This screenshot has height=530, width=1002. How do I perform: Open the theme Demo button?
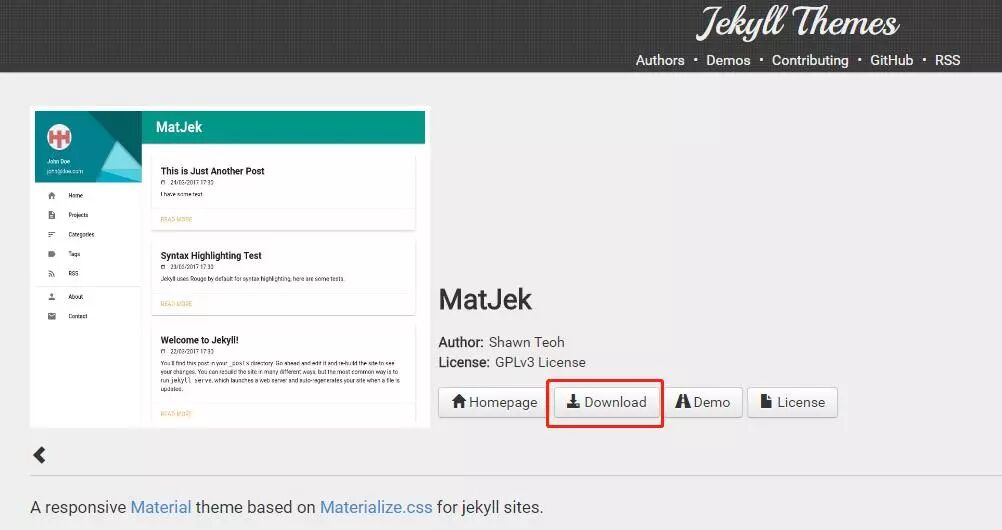point(703,402)
